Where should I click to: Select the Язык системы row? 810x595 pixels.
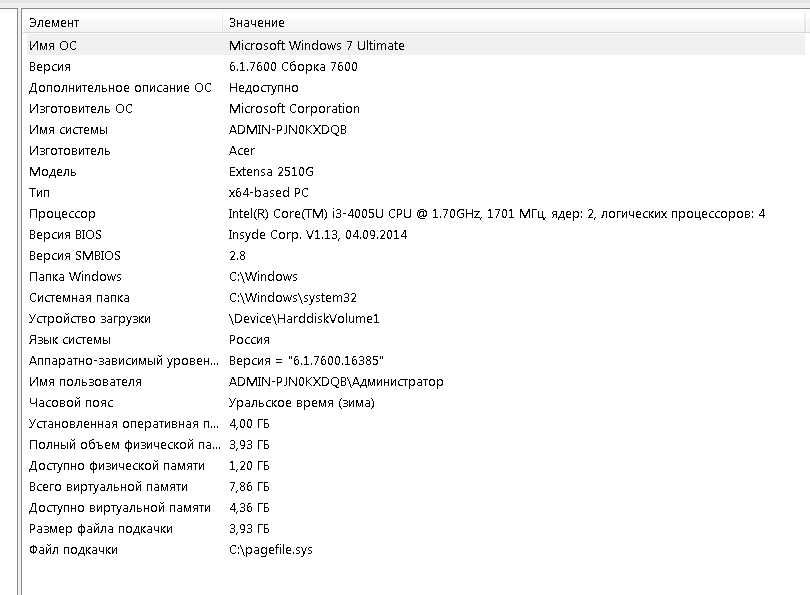pos(415,340)
